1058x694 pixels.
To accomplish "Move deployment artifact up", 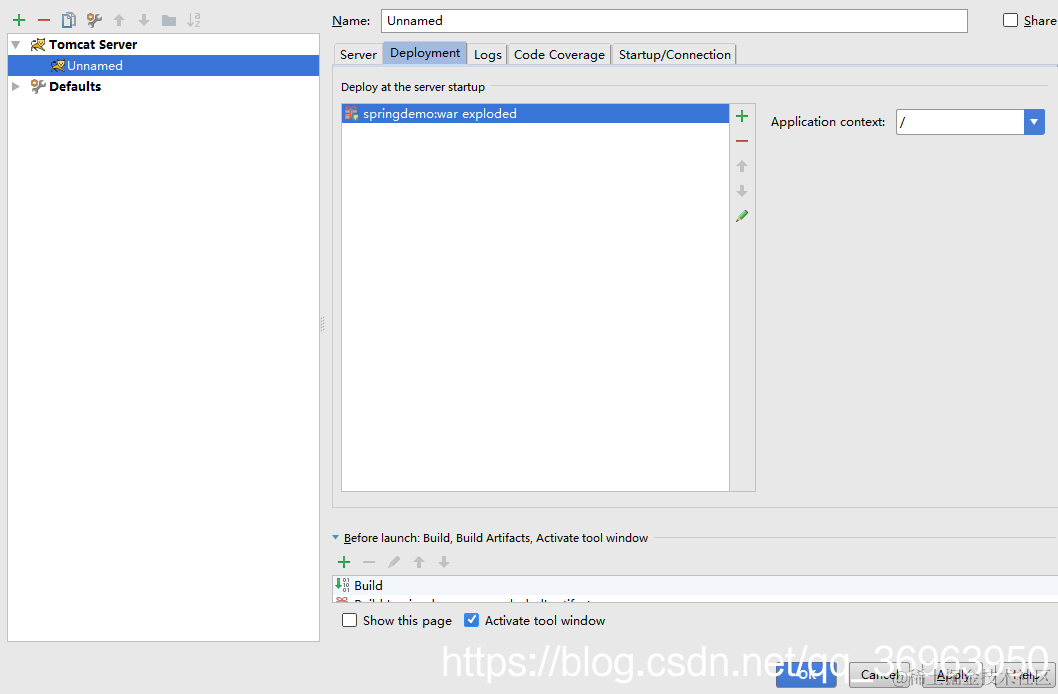I will (742, 166).
